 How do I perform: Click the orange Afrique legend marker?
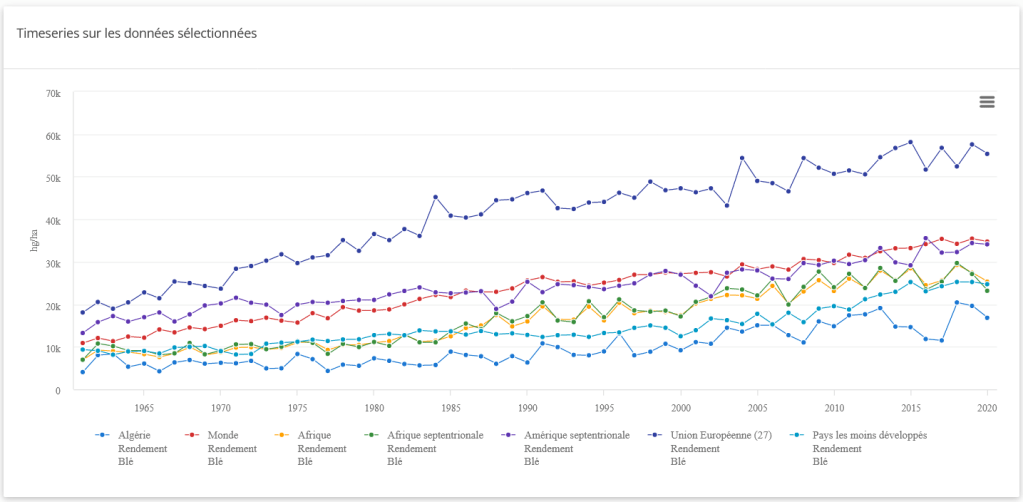tap(280, 435)
